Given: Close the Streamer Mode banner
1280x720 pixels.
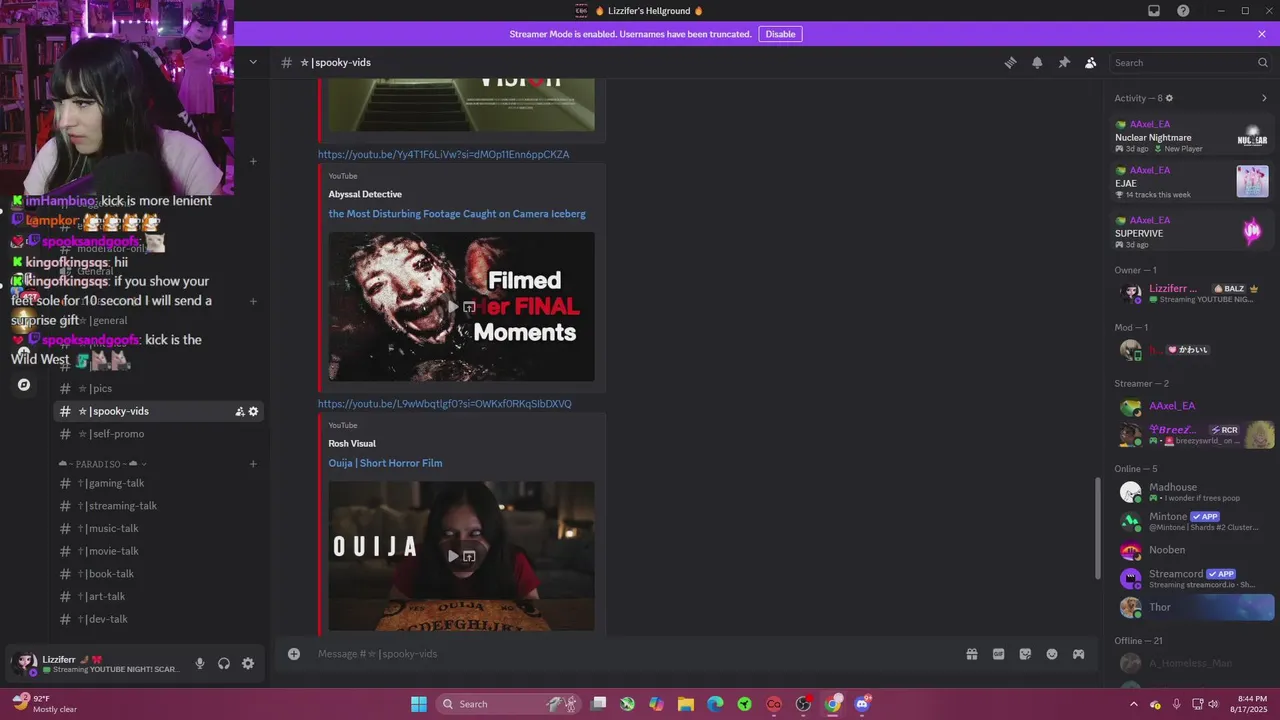Looking at the screenshot, I should 1262,34.
